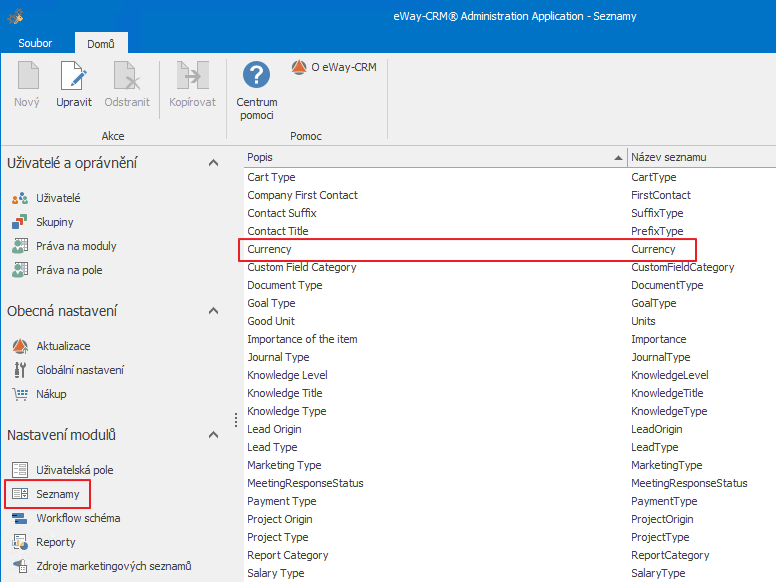Select the Company First Contact row
Screen dimensions: 776x582
click(x=510, y=195)
